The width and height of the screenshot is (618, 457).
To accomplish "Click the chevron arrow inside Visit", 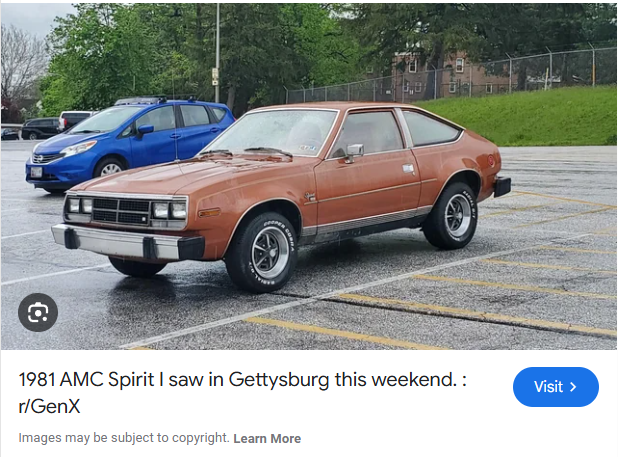I will (573, 387).
